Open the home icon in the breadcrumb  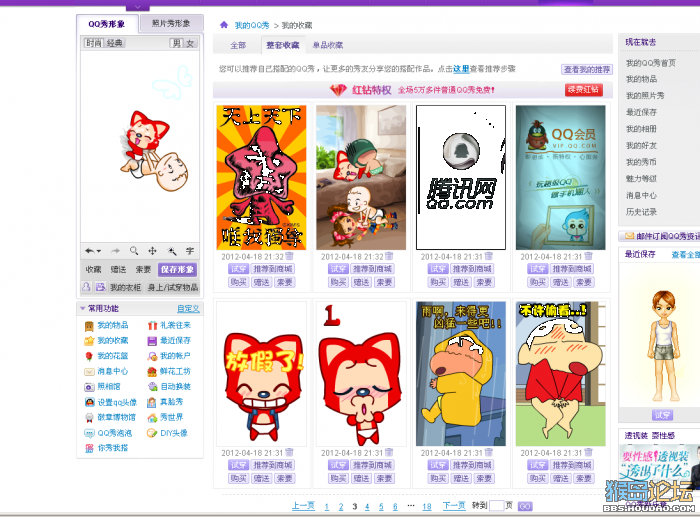[x=224, y=25]
